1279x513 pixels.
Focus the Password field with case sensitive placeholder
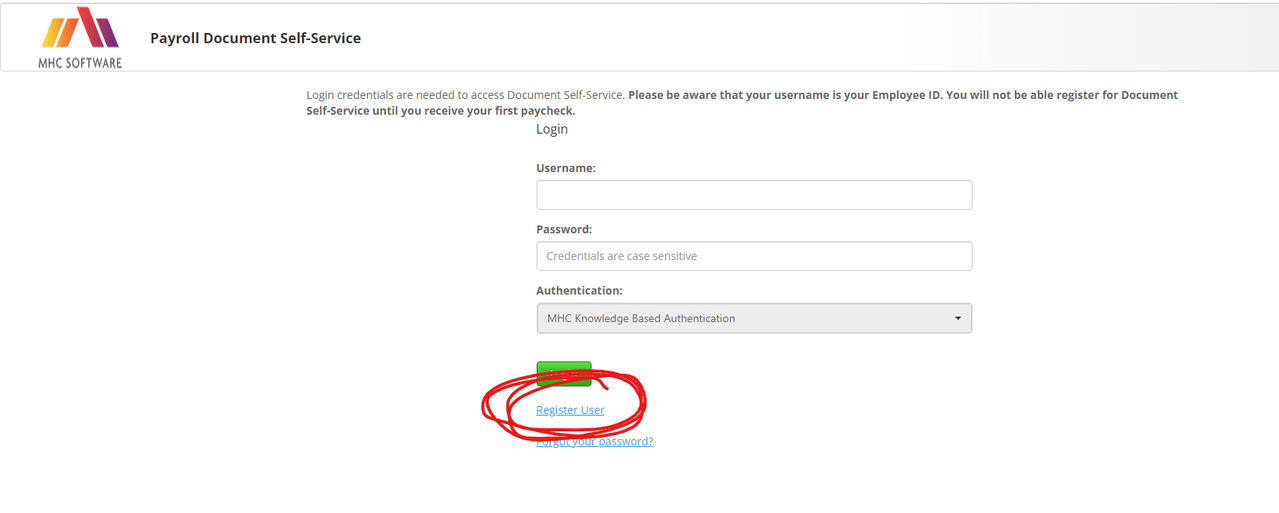754,256
